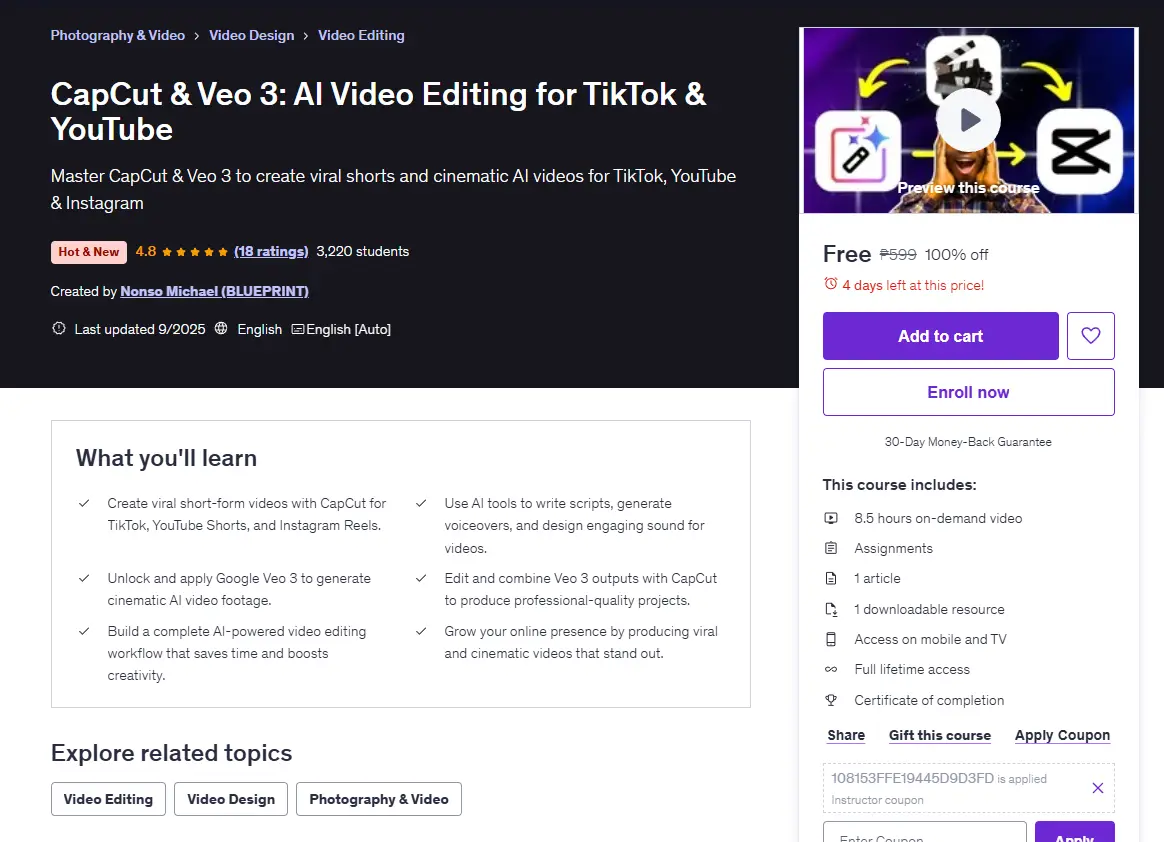Click the 4.8 rating number
1164x842 pixels.
click(146, 251)
